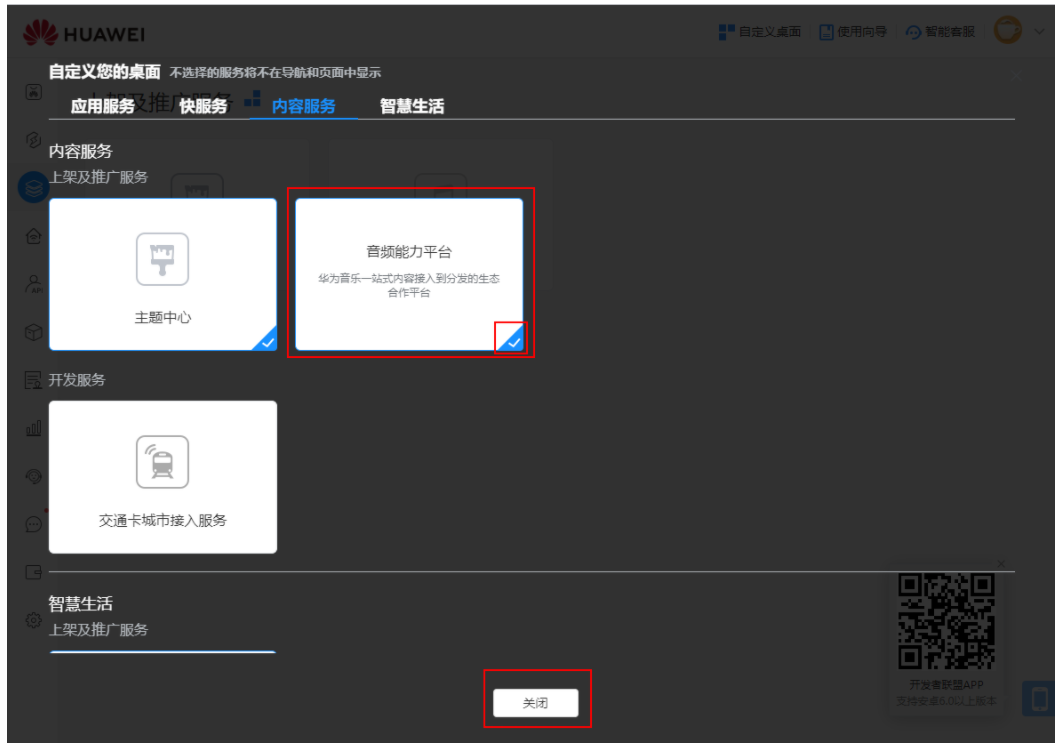Click the highlighted layers content service sidebar icon
1062x747 pixels.
coord(34,188)
